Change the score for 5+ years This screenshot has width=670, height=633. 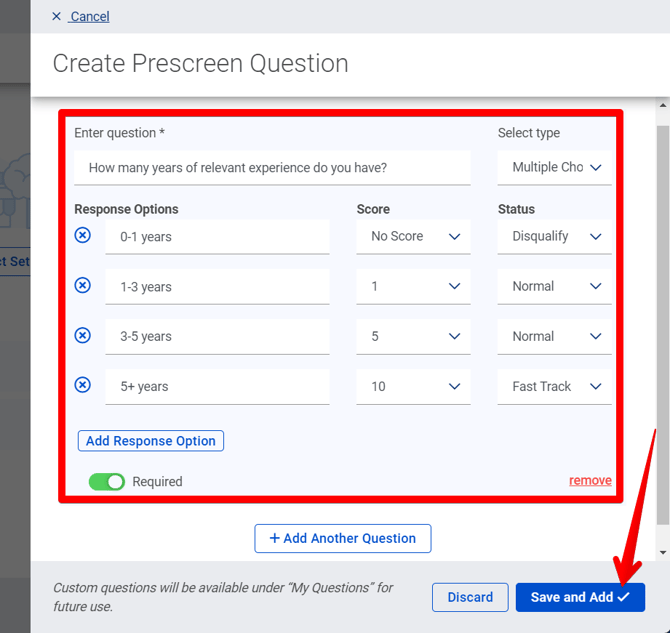point(413,386)
